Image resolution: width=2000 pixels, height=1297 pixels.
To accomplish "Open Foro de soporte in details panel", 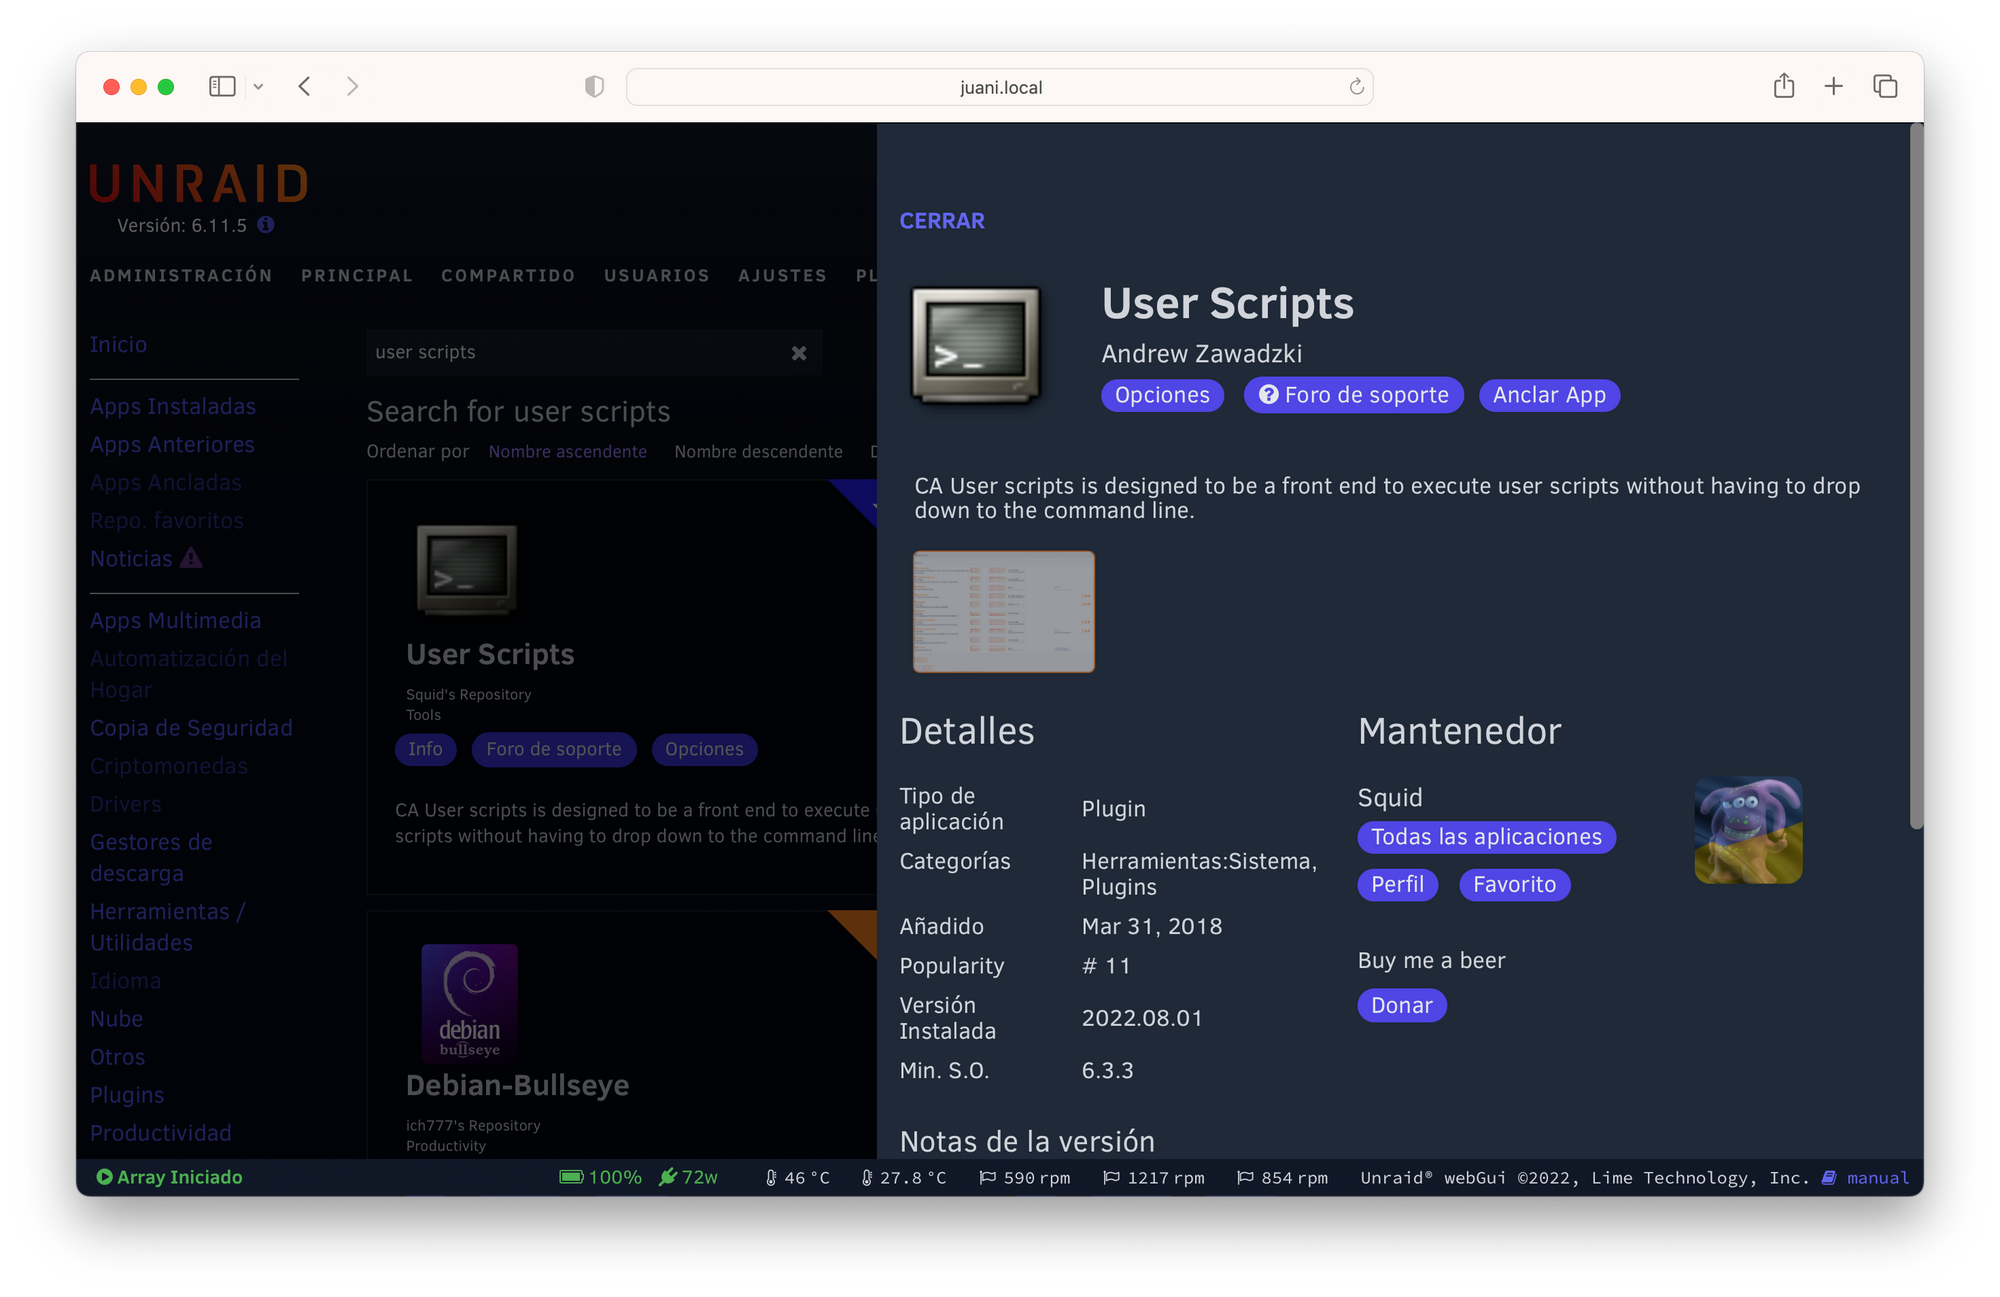I will (x=1353, y=395).
